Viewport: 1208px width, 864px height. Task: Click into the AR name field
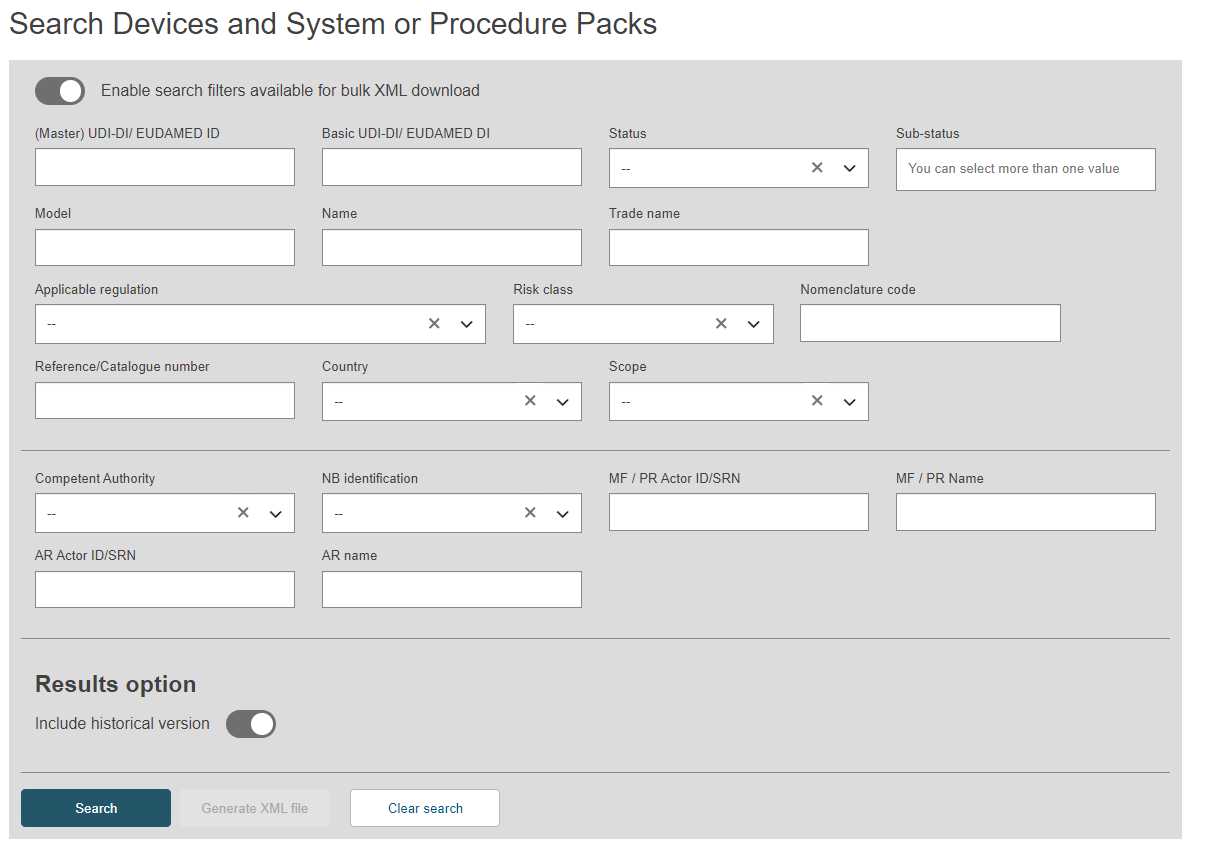(452, 589)
